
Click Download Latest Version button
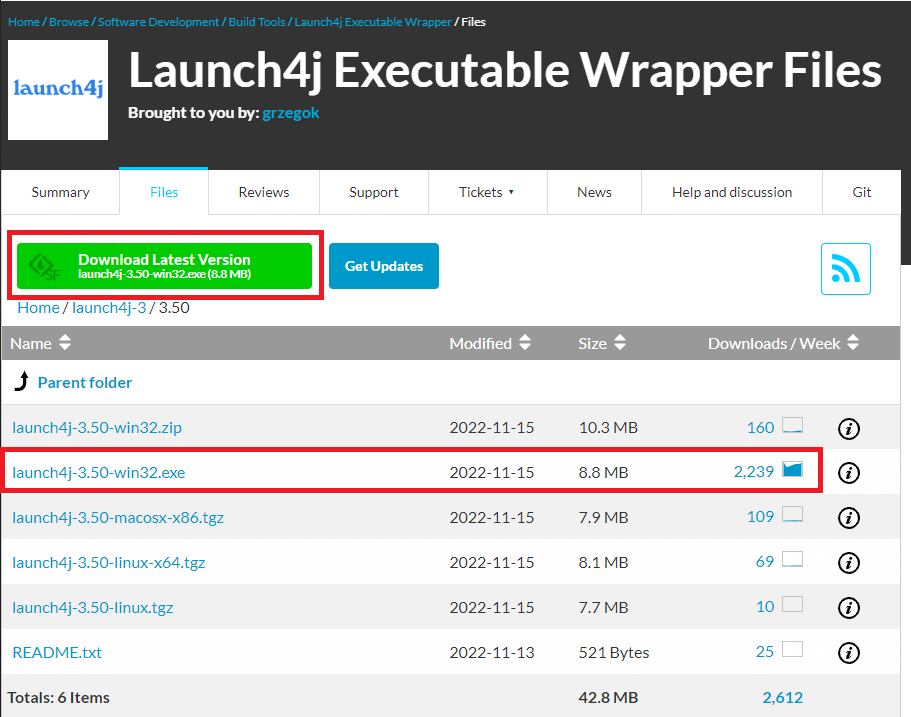[164, 266]
